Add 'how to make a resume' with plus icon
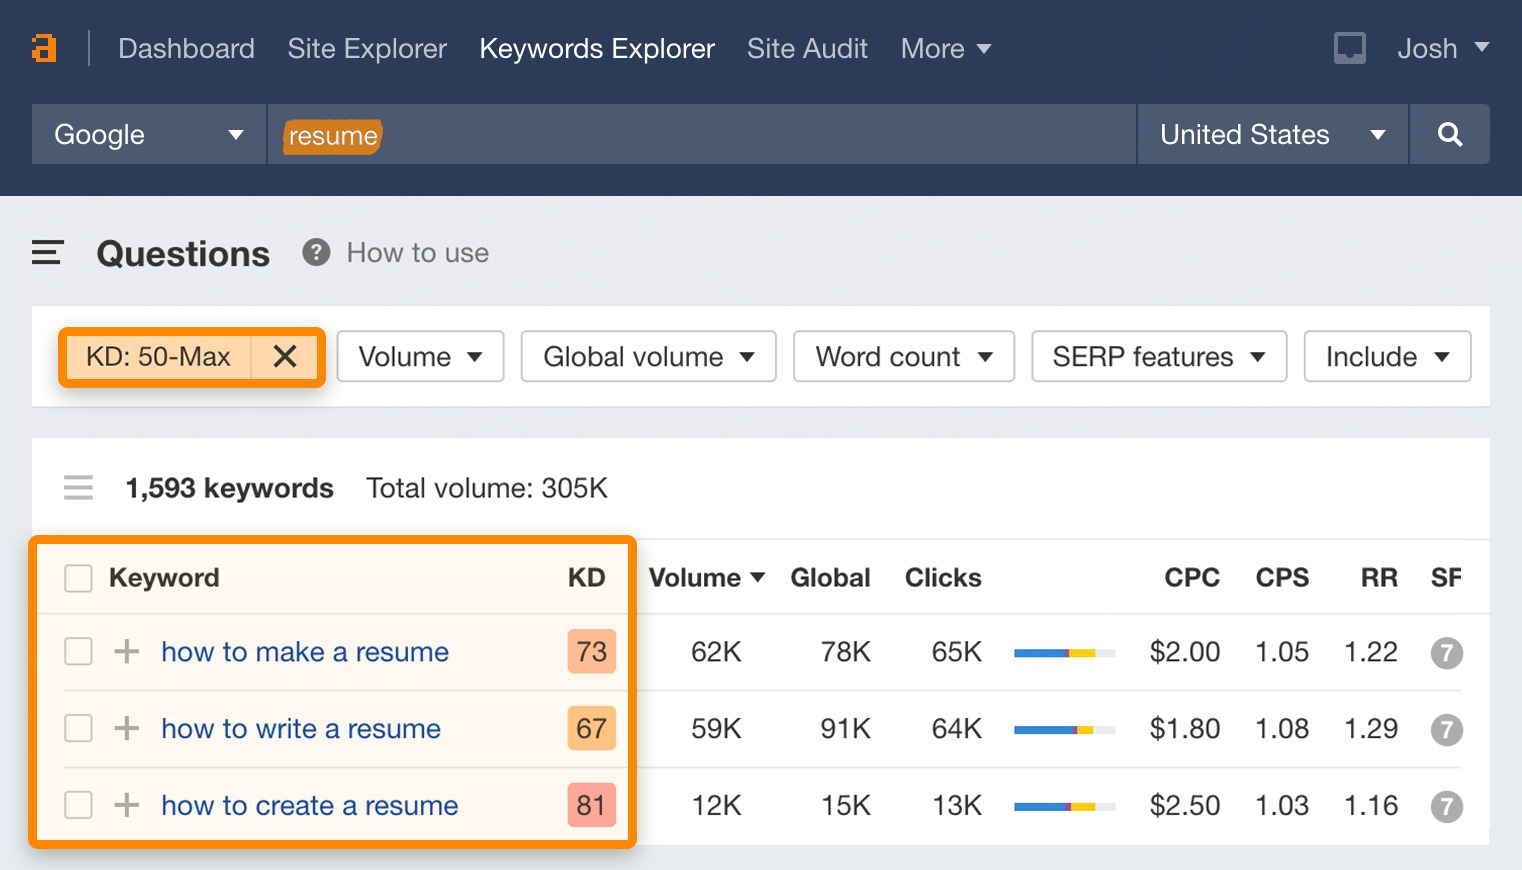This screenshot has height=870, width=1522. (x=127, y=652)
